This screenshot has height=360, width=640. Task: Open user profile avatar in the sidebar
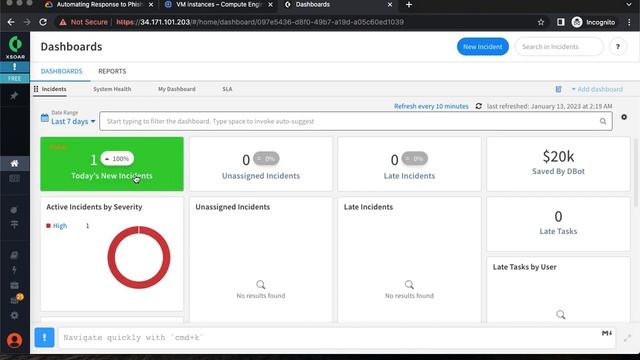pos(14,340)
